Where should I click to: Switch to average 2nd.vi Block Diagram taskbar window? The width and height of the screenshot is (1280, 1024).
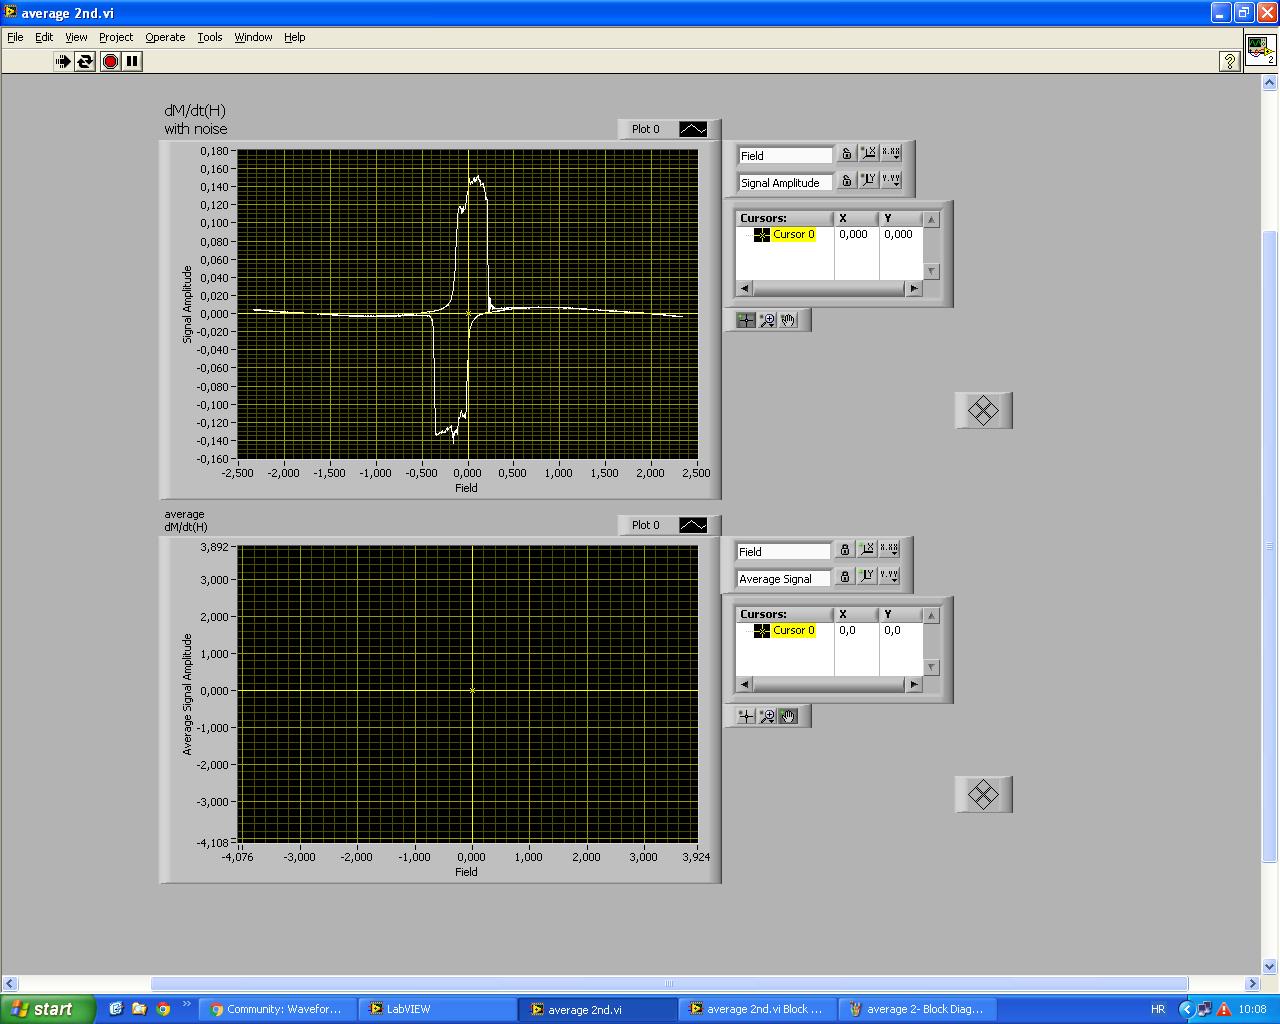pos(758,1009)
